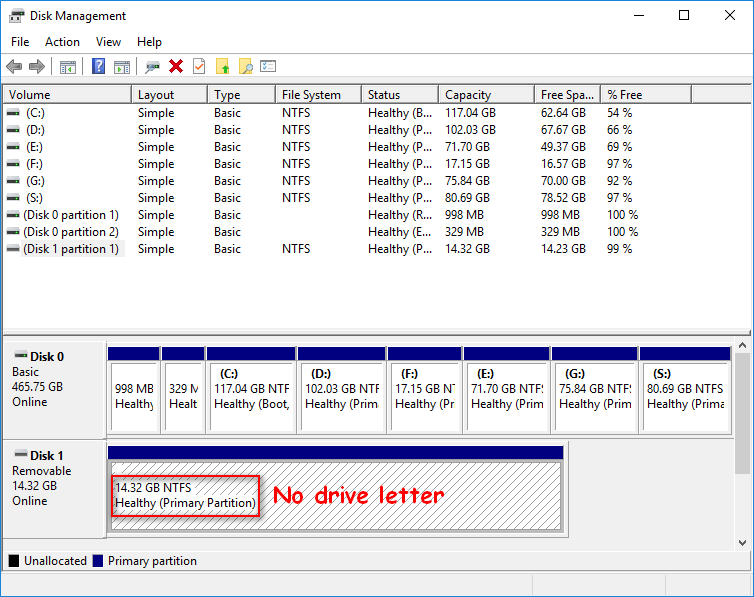Screen dimensions: 754x597
Task: Select the (D:) 102.03 GB partition block
Action: point(341,396)
